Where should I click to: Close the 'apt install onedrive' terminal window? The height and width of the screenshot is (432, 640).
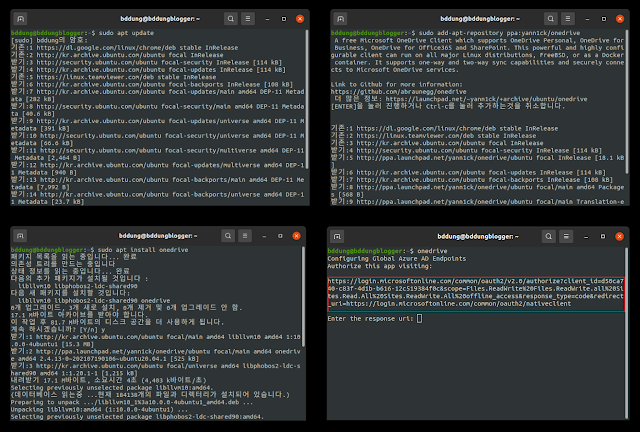[296, 236]
